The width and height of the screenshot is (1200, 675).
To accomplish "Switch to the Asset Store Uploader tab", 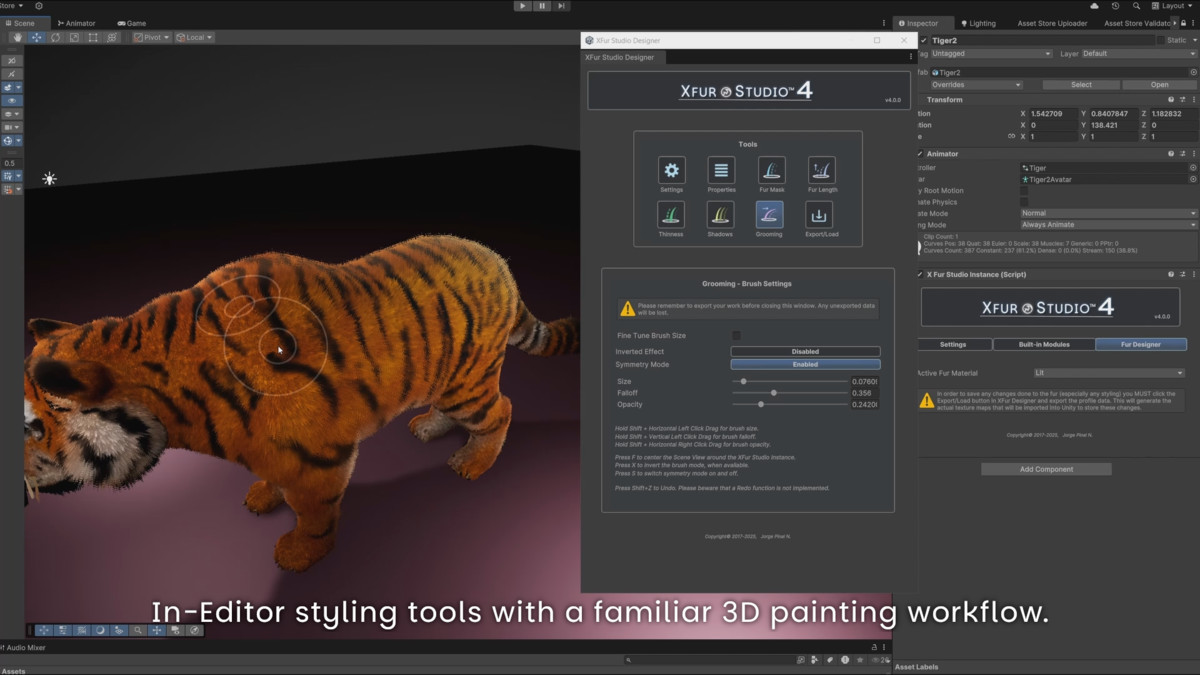I will pyautogui.click(x=1052, y=23).
